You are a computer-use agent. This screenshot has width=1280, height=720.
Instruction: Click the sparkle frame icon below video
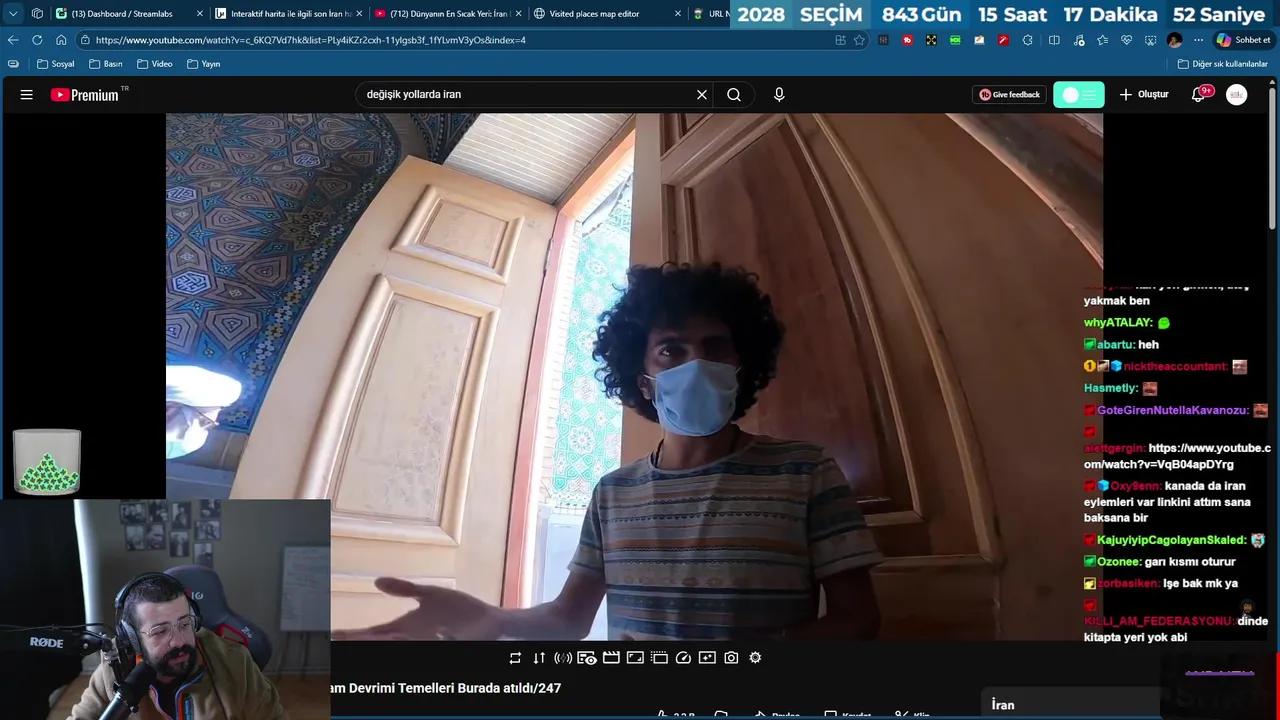[707, 658]
